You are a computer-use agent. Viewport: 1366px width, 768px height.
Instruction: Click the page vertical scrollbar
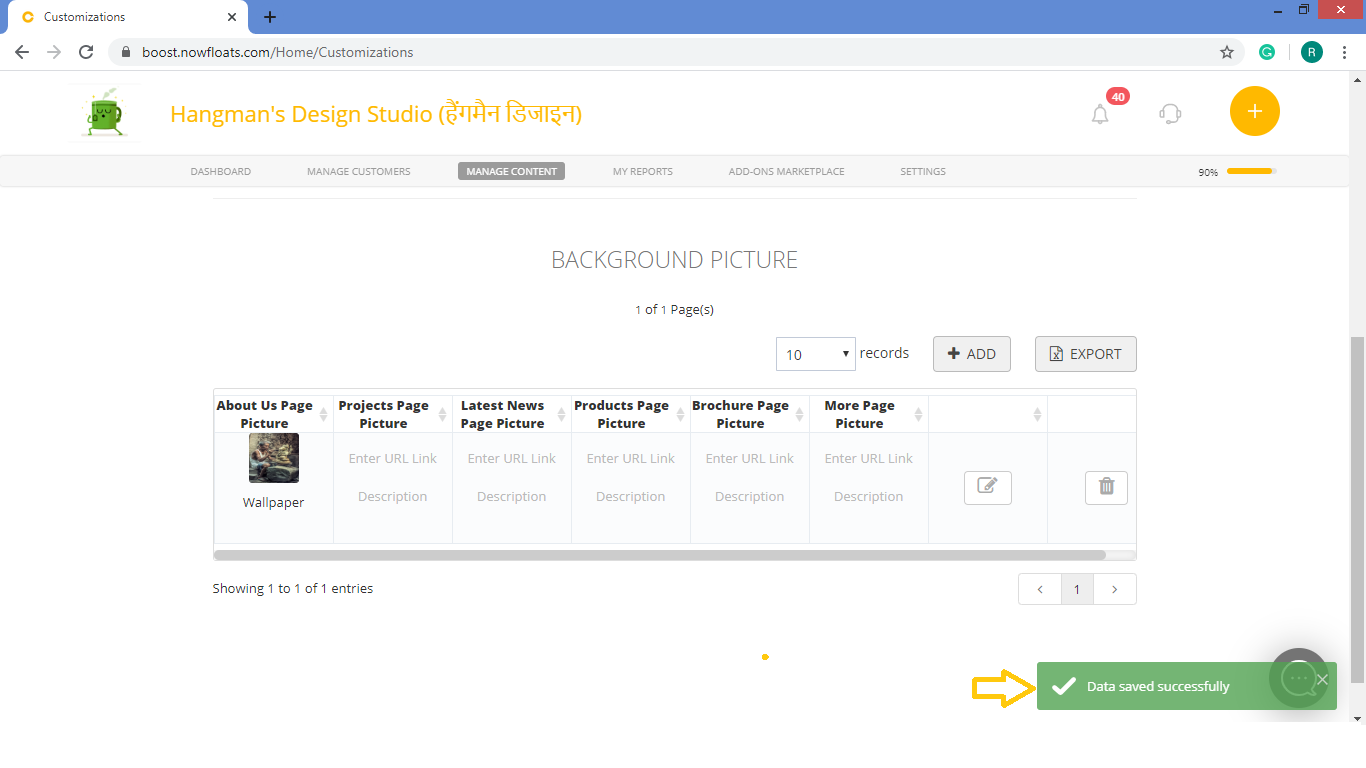coord(1357,509)
